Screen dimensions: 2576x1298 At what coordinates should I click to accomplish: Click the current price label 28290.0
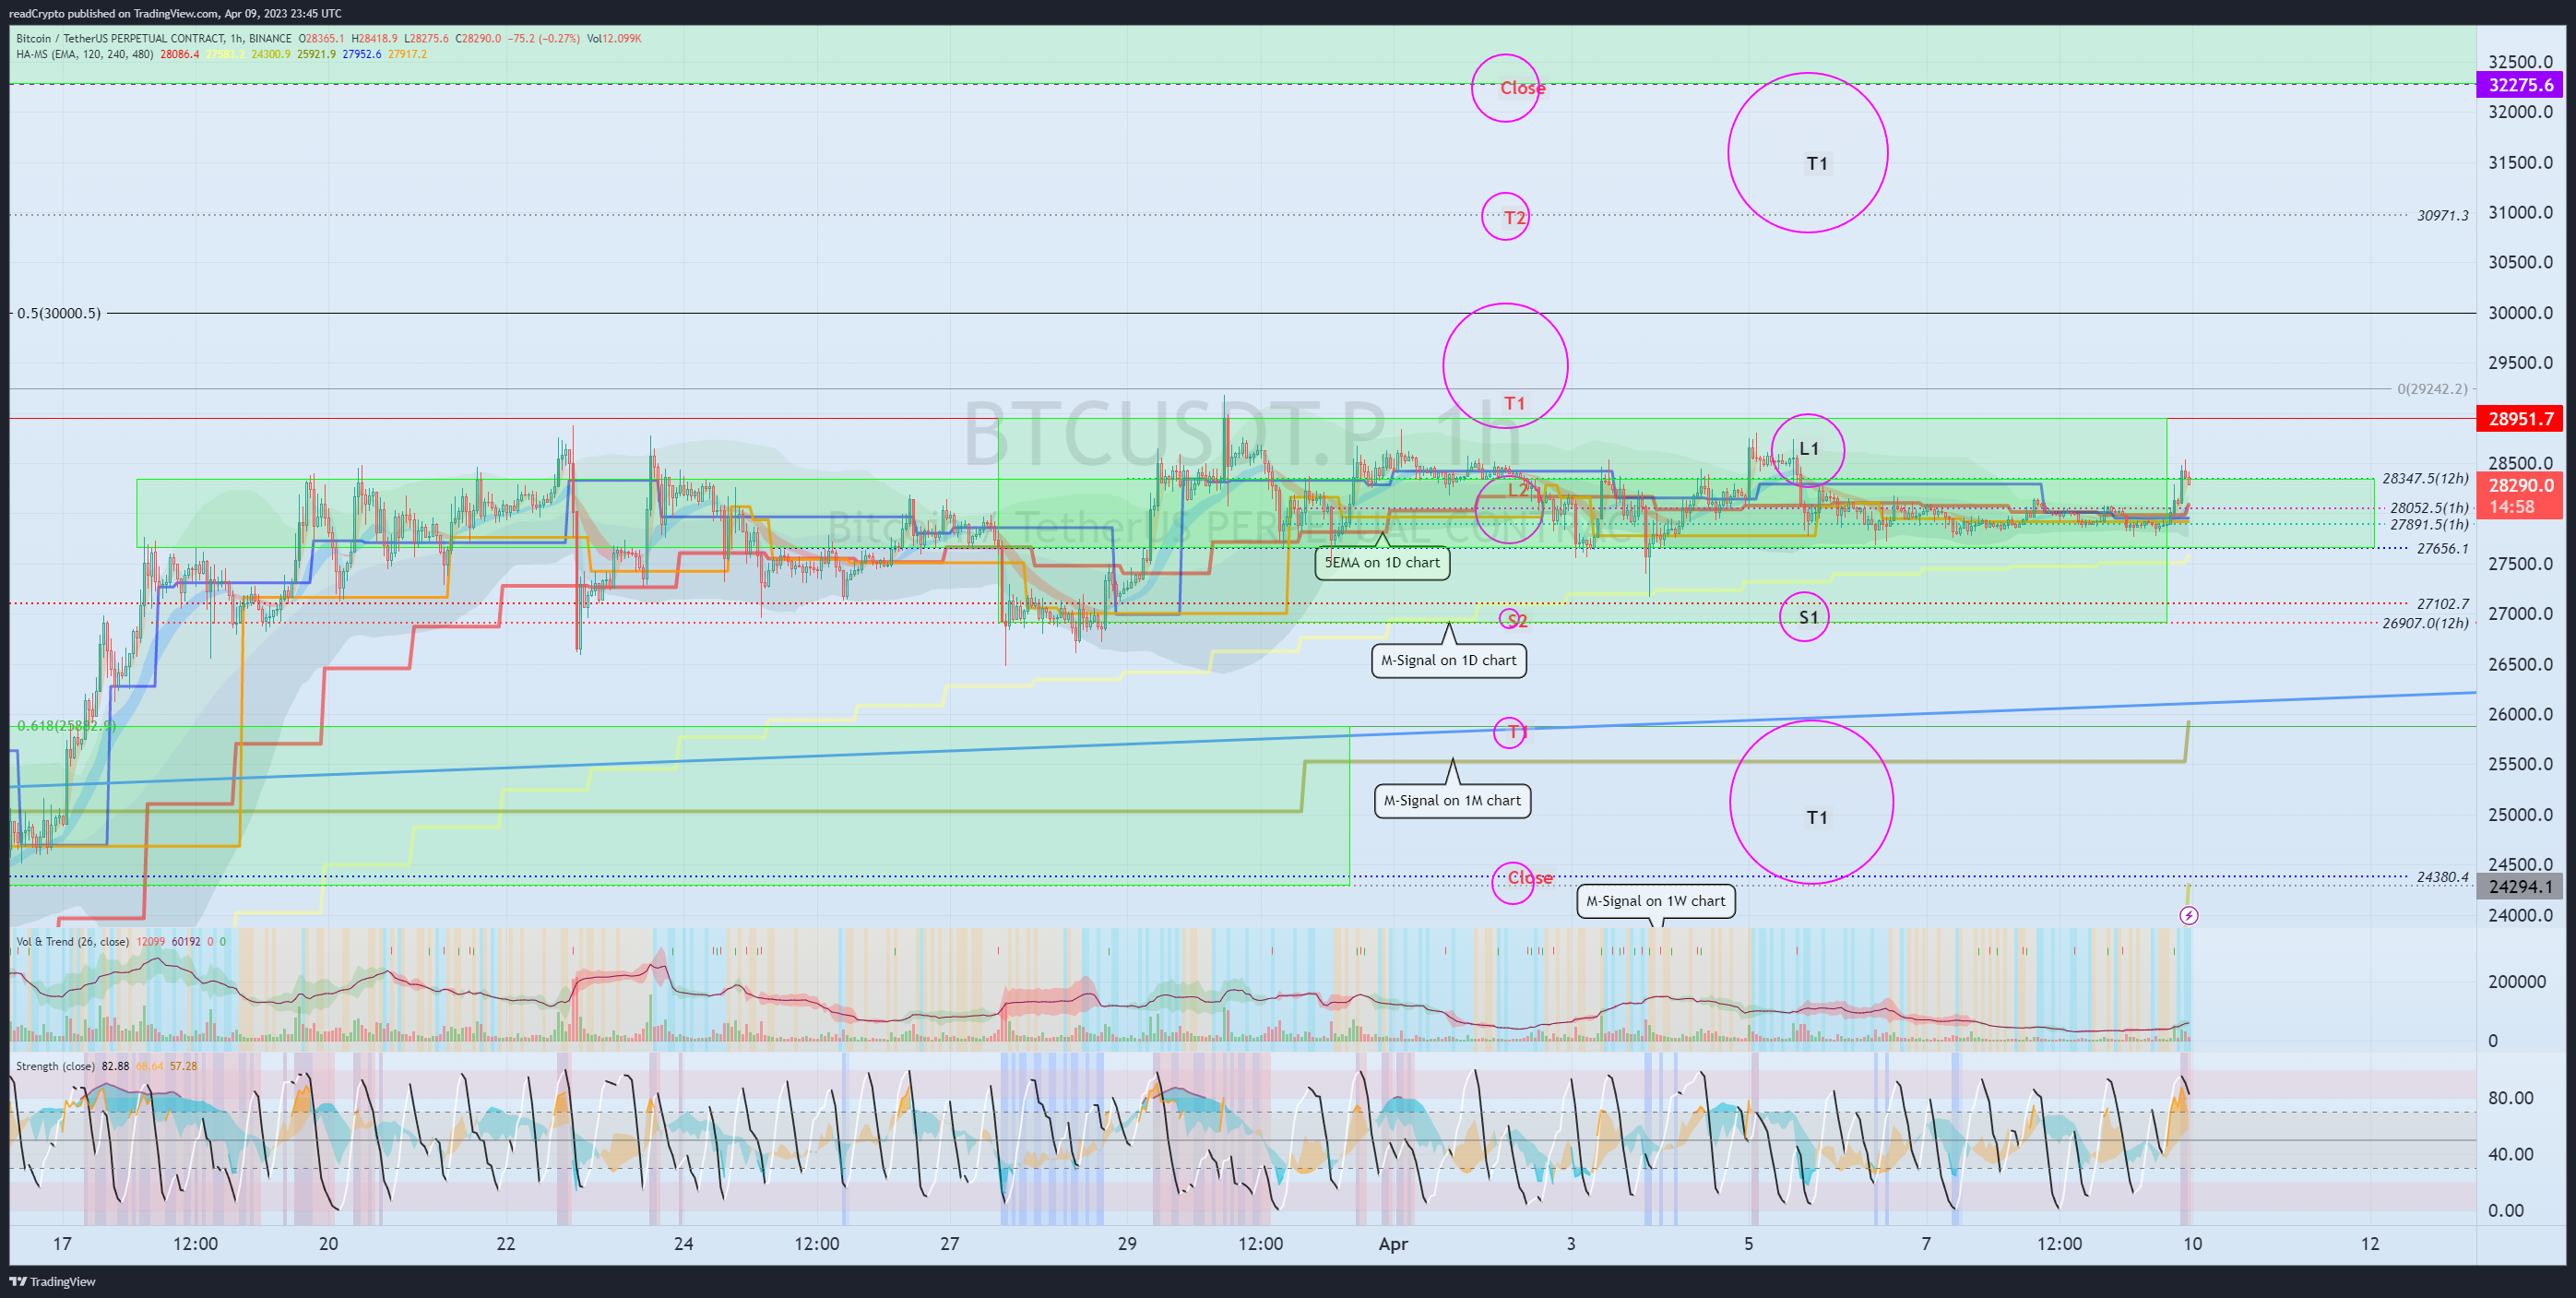coord(2520,485)
